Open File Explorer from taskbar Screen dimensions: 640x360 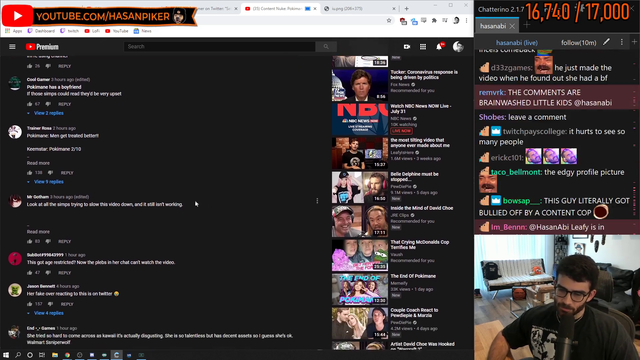pos(55,355)
